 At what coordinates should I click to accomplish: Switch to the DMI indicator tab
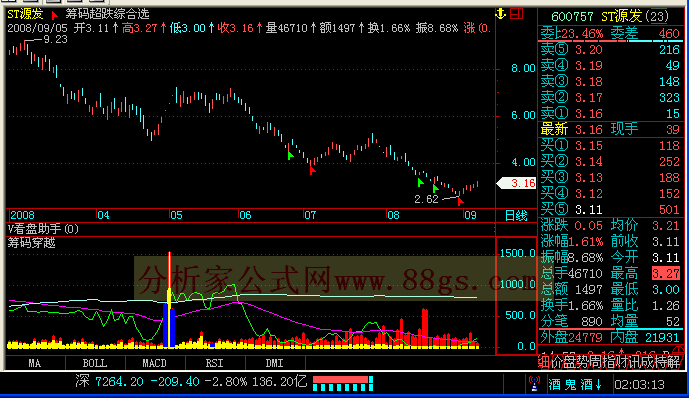click(275, 363)
